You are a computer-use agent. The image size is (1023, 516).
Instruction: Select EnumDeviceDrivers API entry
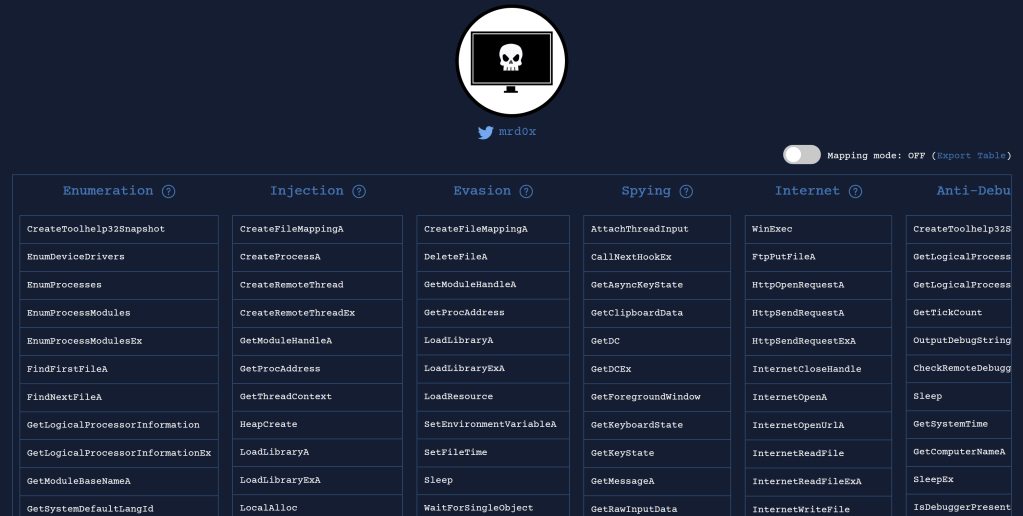pos(76,257)
